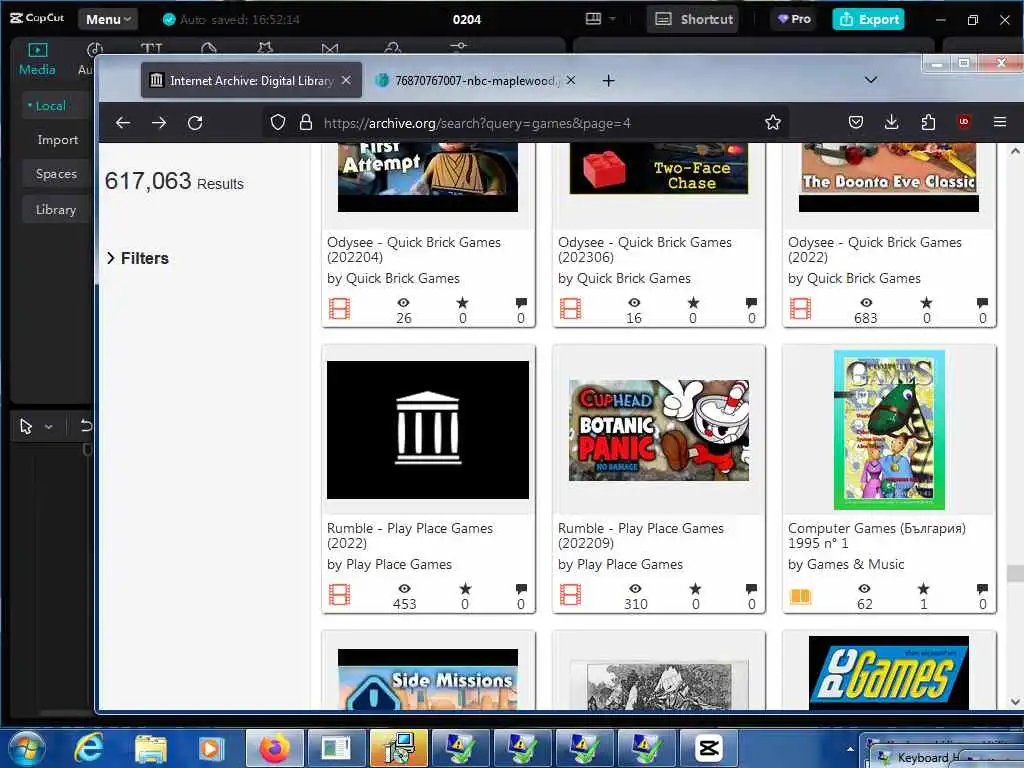
Task: Open the extensions puzzle icon
Action: [x=928, y=122]
